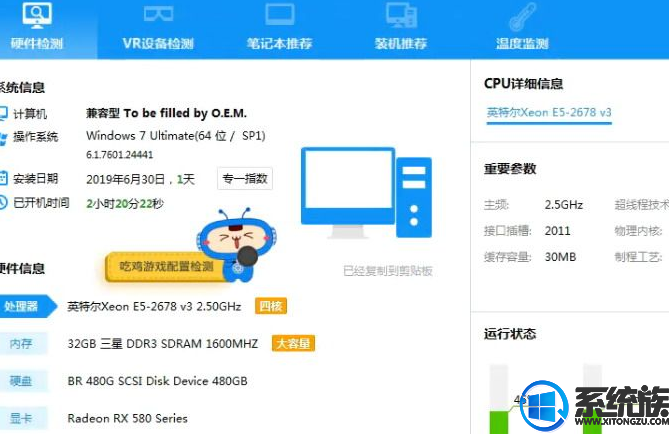Open 温度监测 temperature monitoring tab
This screenshot has width=669, height=434.
pyautogui.click(x=522, y=28)
